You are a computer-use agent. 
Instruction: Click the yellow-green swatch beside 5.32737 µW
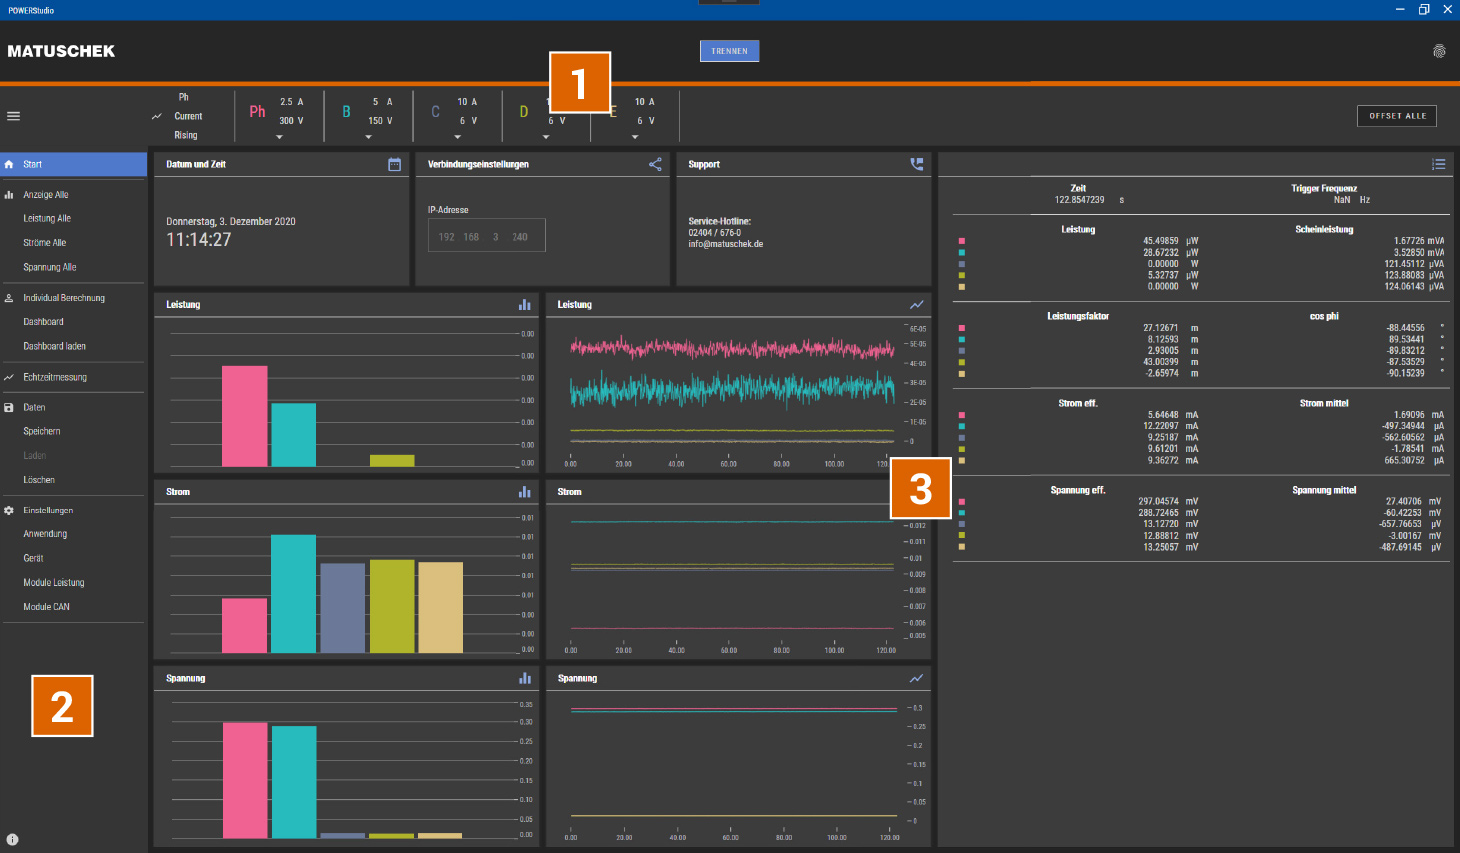tap(962, 275)
